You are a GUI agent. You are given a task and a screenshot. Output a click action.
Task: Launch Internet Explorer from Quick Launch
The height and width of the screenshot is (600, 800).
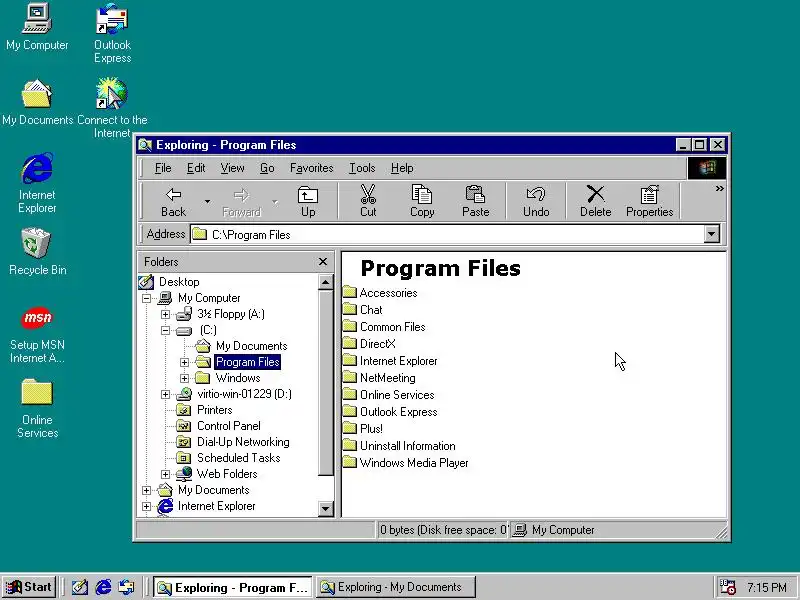[103, 587]
